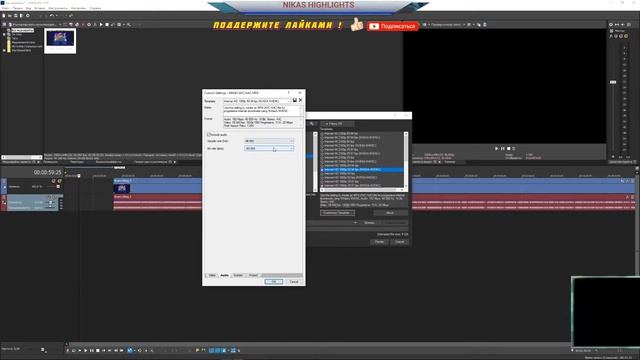Viewport: 640px width, 360px height.
Task: Click the audio track volume slider
Action: click(50, 202)
